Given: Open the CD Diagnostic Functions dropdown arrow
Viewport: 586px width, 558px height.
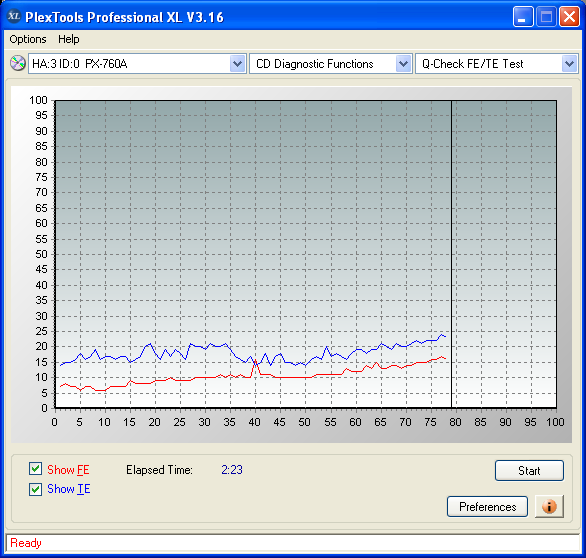Looking at the screenshot, I should 404,64.
